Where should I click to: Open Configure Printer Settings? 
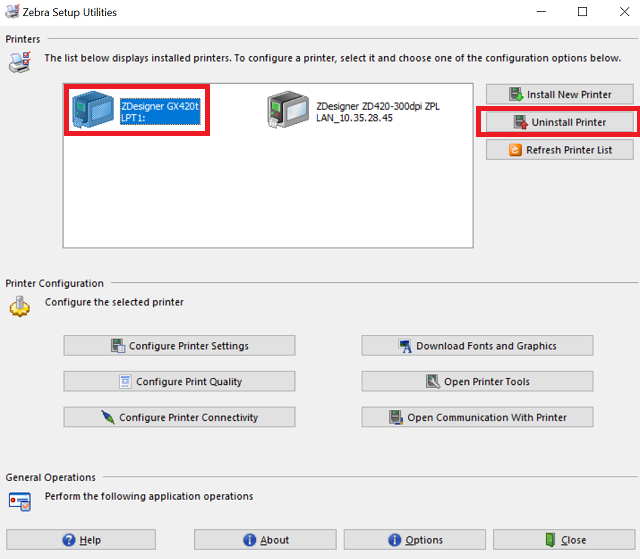(179, 346)
